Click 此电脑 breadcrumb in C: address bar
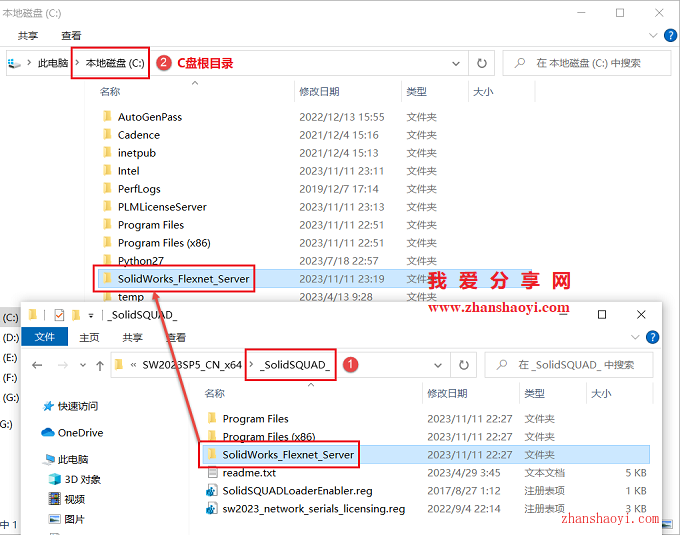680x535 pixels. pyautogui.click(x=53, y=63)
